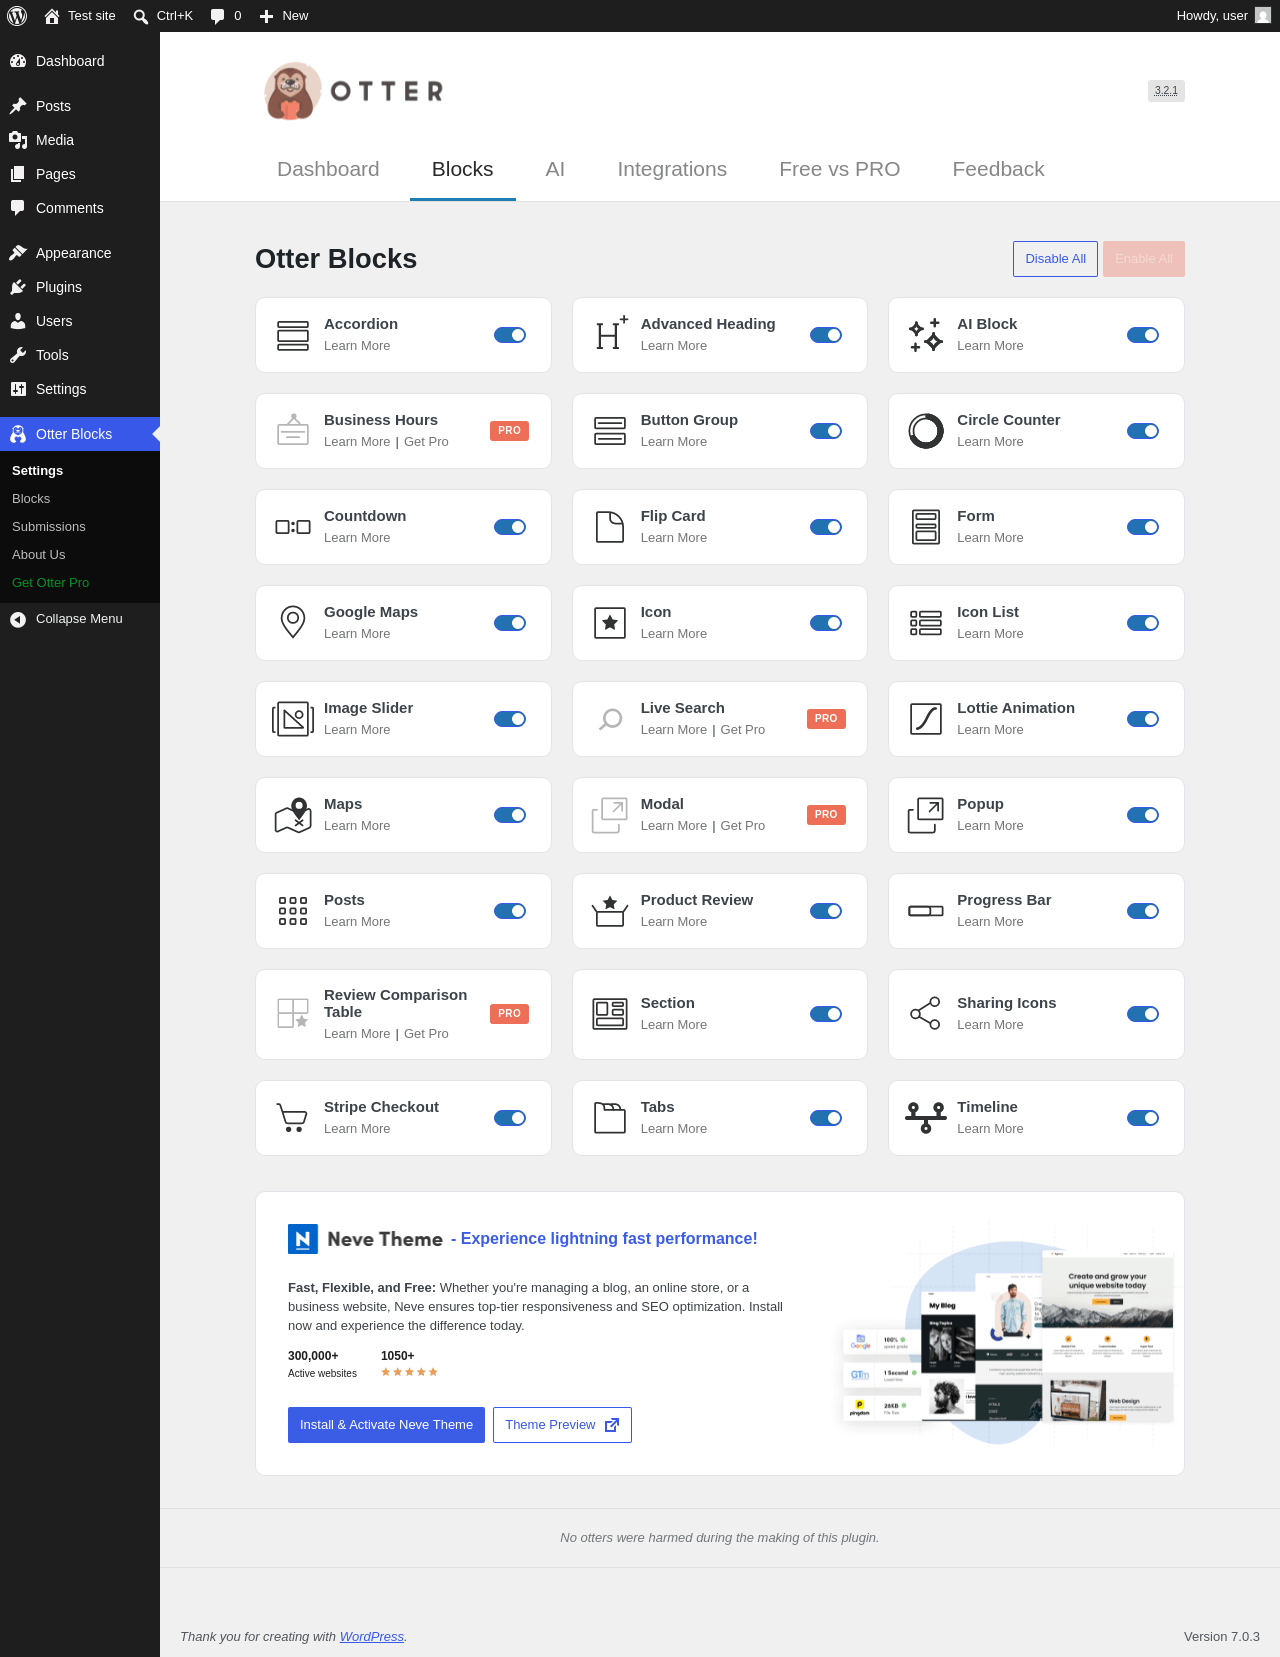
Task: Select the Free vs PRO tab
Action: tap(840, 169)
